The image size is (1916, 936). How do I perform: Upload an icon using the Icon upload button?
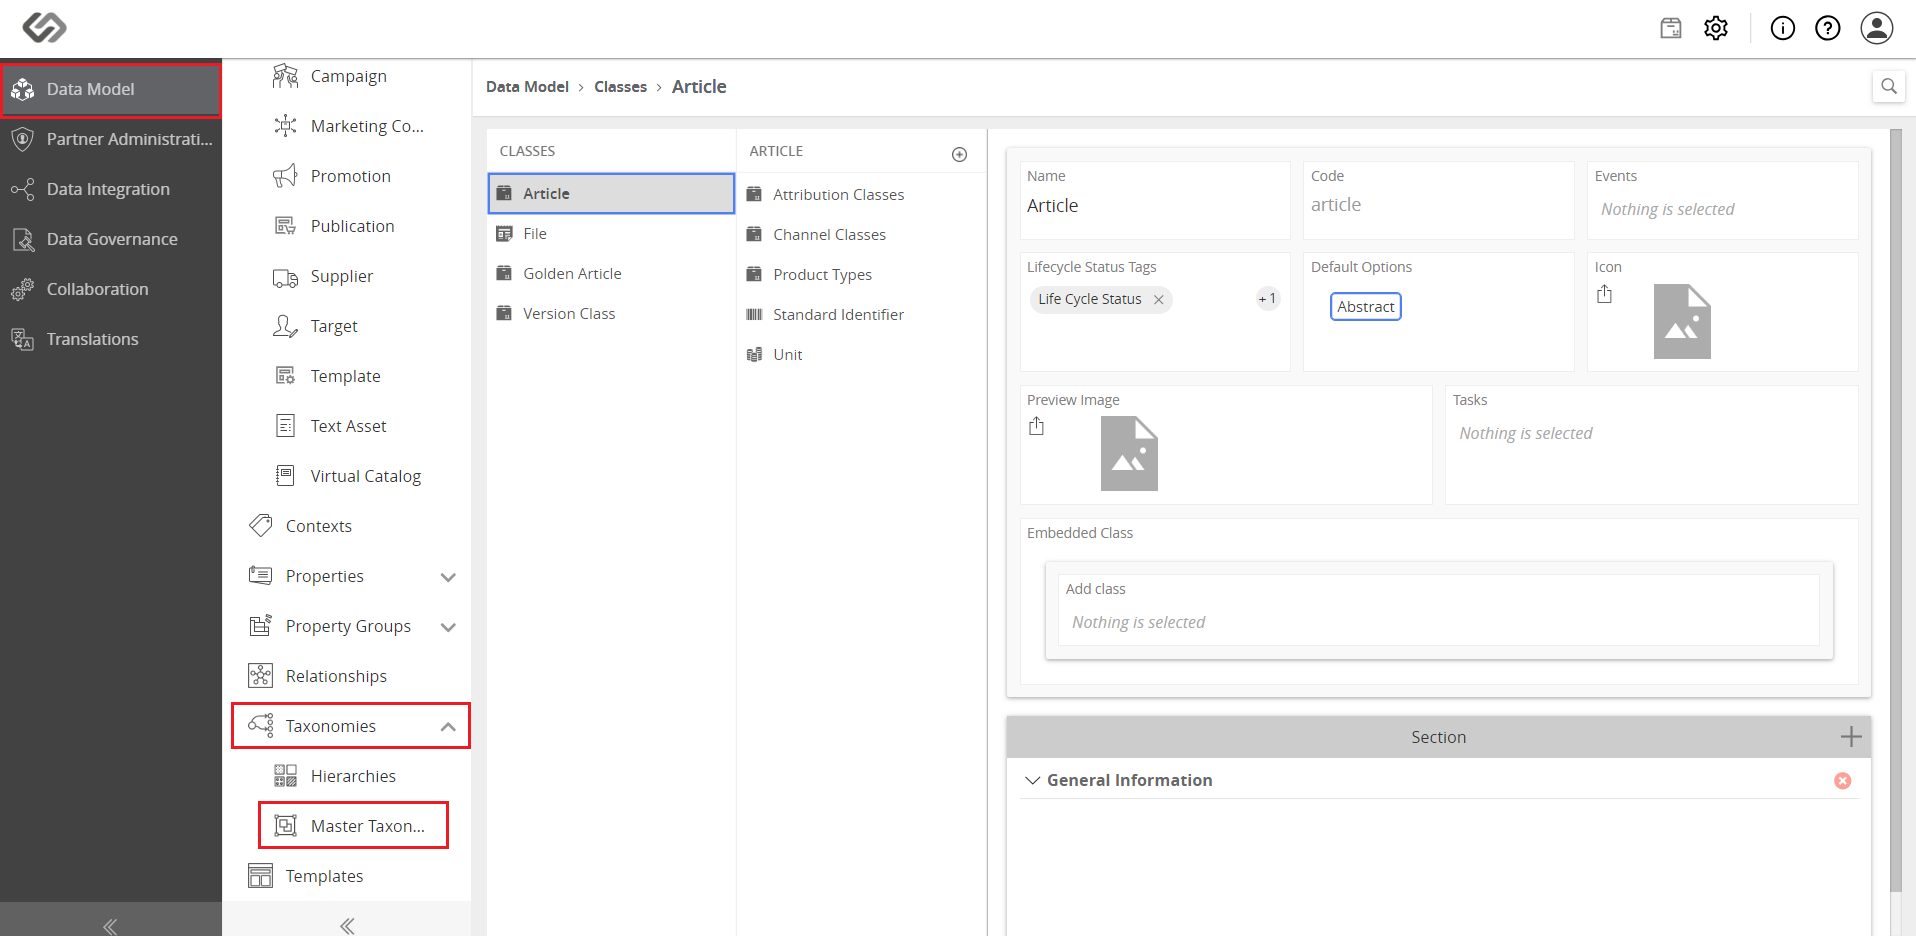1605,294
